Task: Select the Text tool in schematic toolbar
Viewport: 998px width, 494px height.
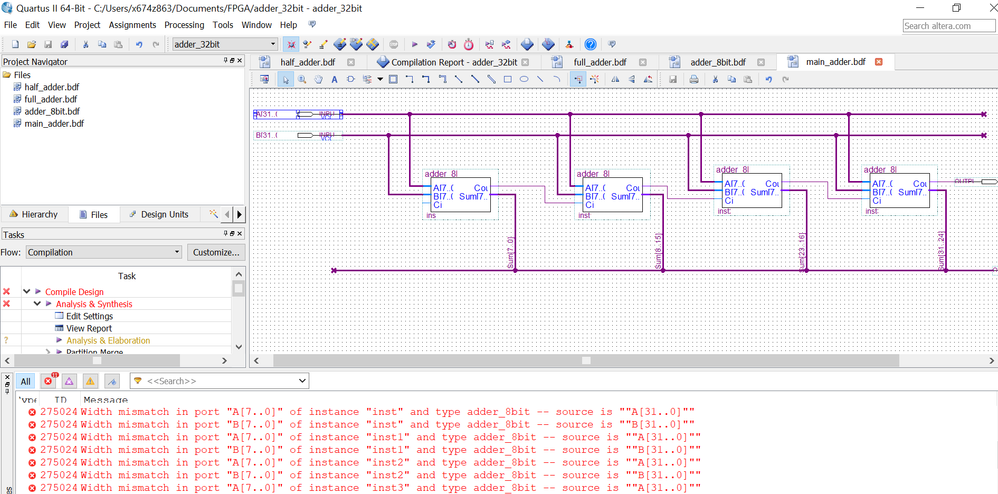Action: click(334, 80)
